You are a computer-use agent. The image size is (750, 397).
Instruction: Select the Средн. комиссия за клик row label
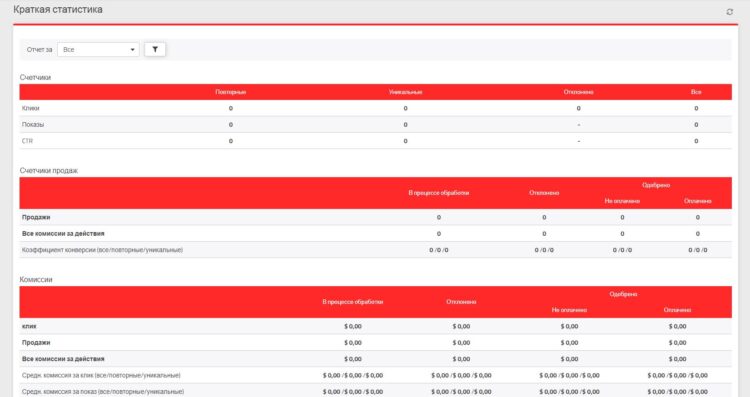pos(101,375)
